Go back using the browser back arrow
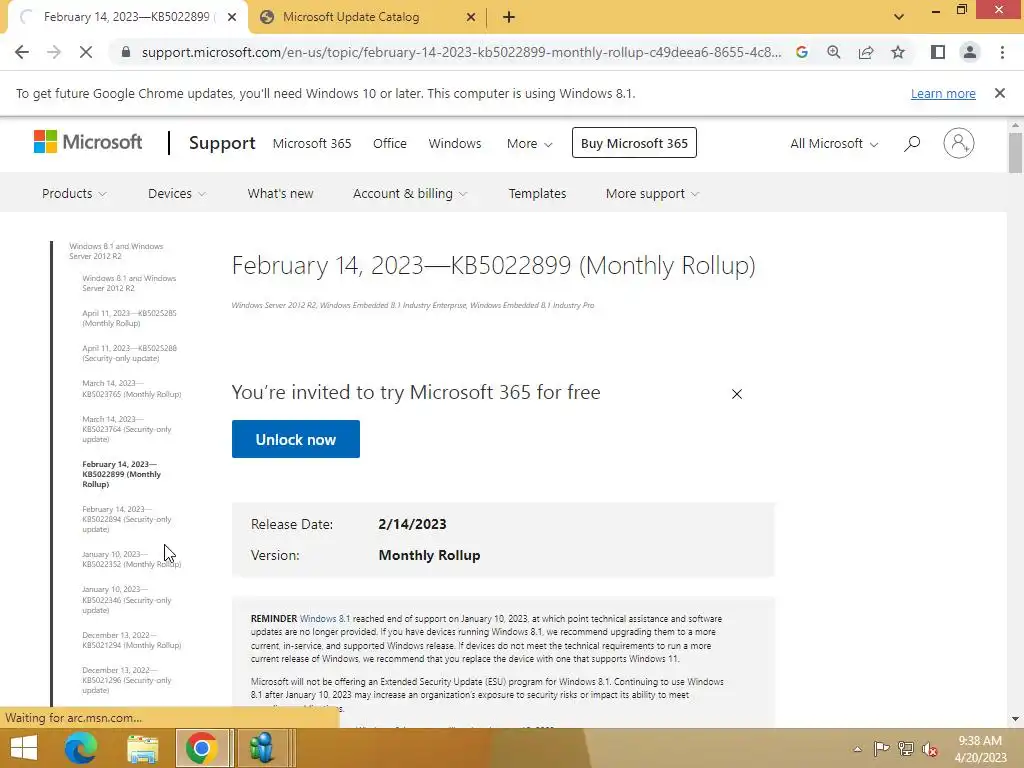The width and height of the screenshot is (1024, 768). tap(22, 52)
